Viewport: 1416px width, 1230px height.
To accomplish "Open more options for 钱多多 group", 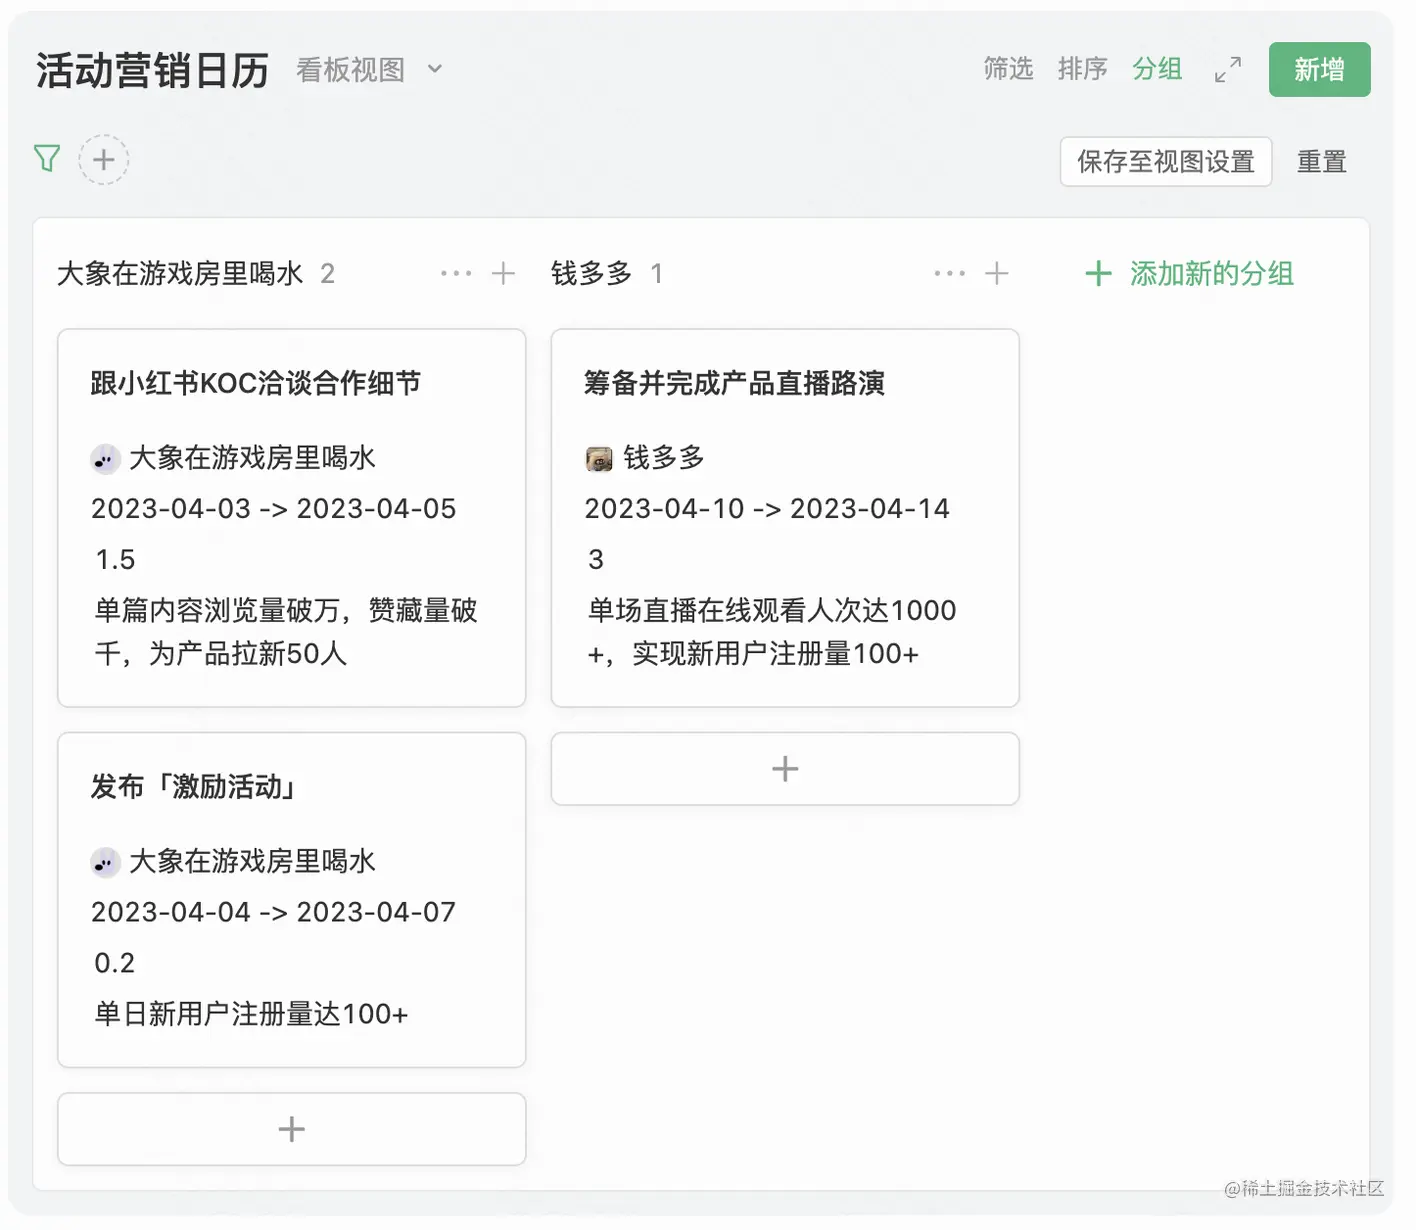I will (950, 273).
